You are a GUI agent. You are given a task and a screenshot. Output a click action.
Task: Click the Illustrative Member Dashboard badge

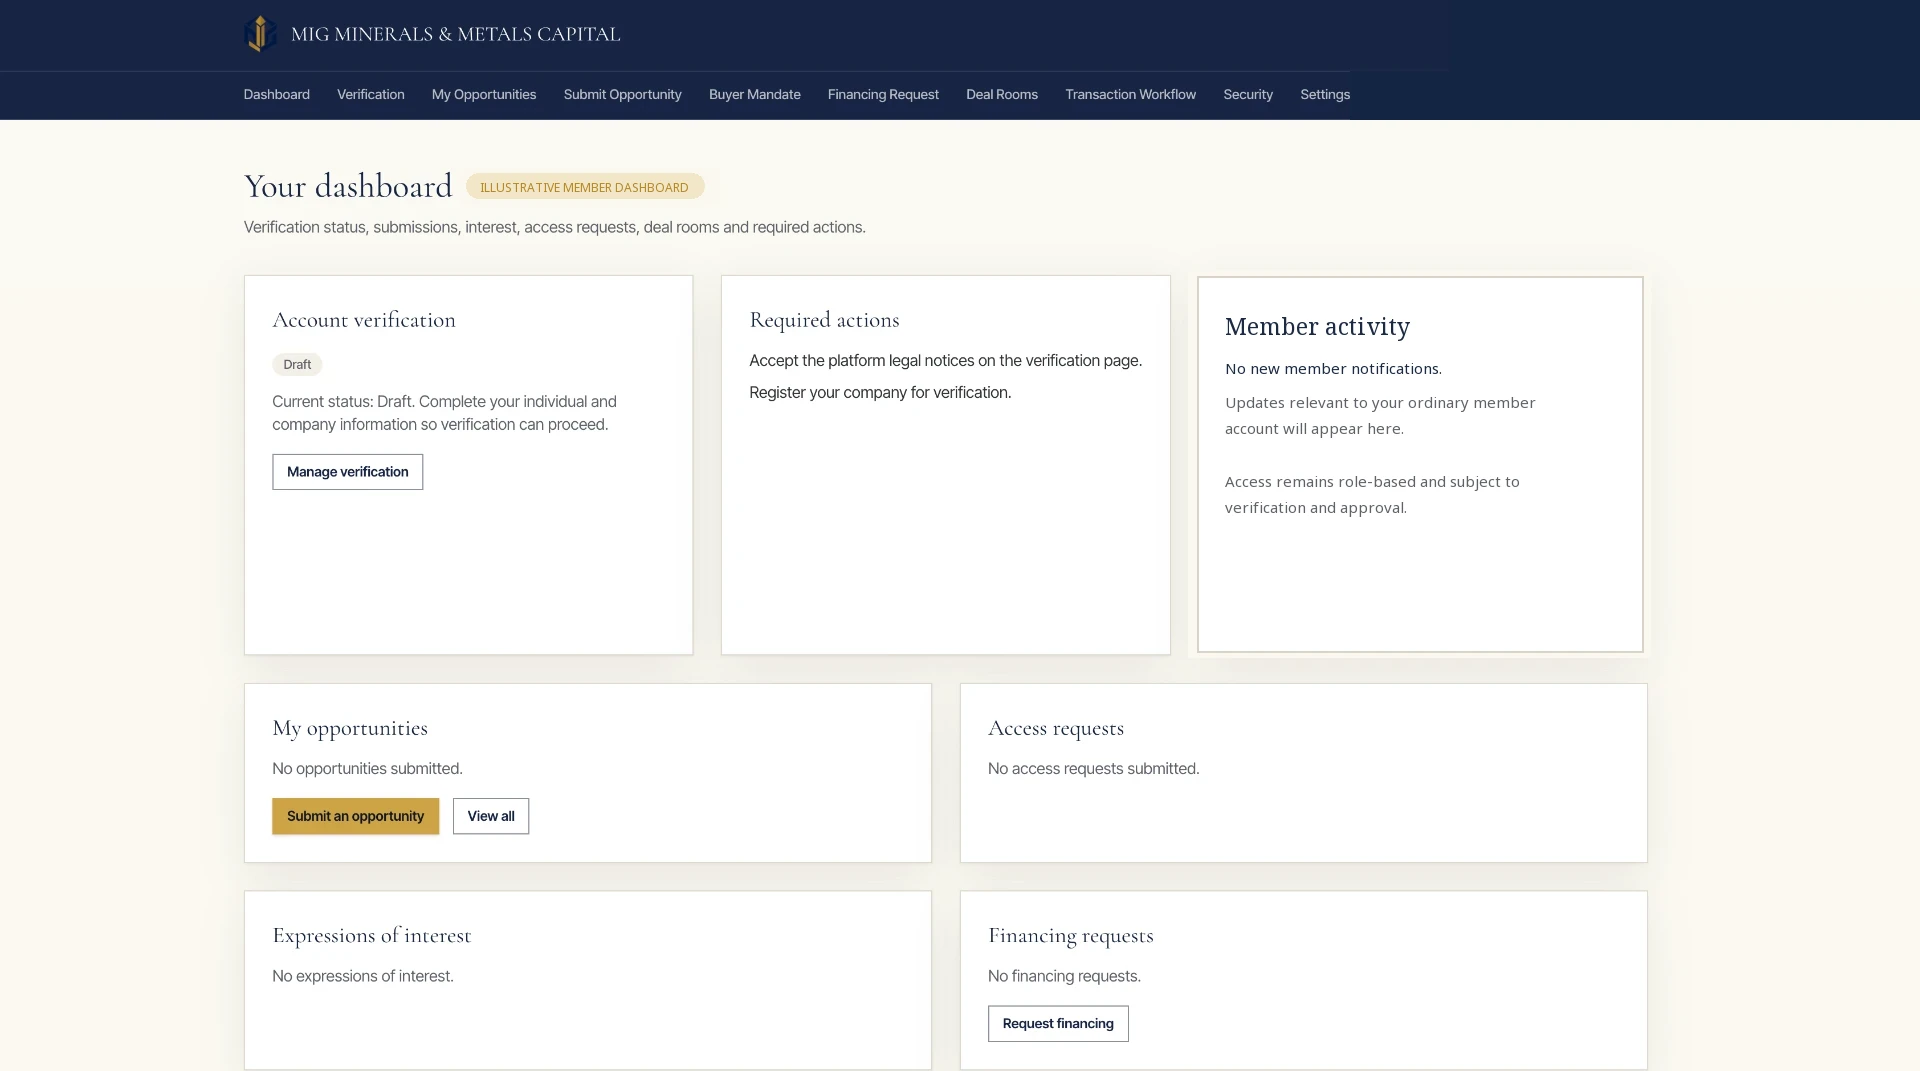tap(584, 187)
